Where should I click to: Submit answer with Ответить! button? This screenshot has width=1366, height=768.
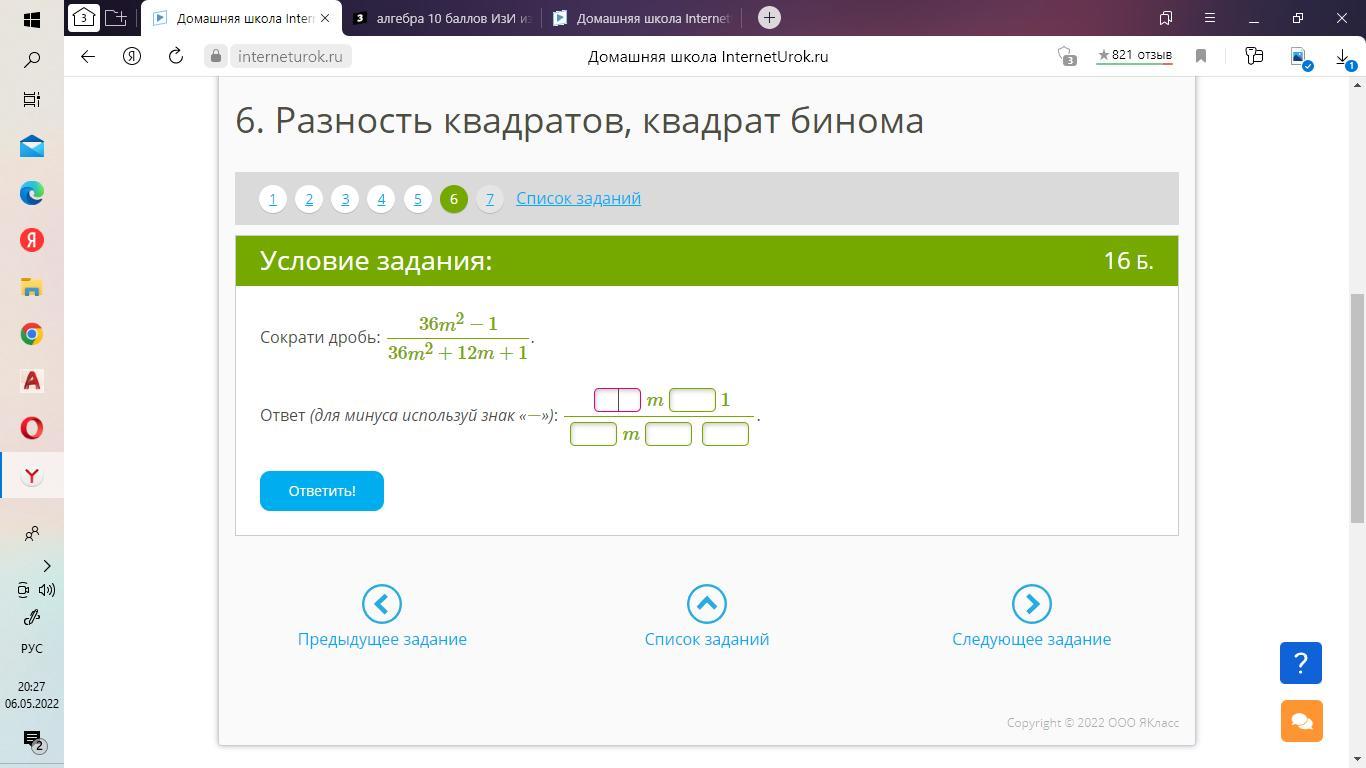322,491
